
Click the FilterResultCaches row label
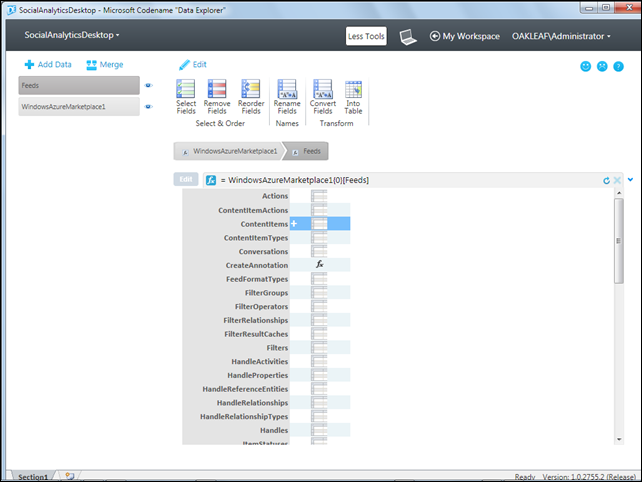coord(256,334)
